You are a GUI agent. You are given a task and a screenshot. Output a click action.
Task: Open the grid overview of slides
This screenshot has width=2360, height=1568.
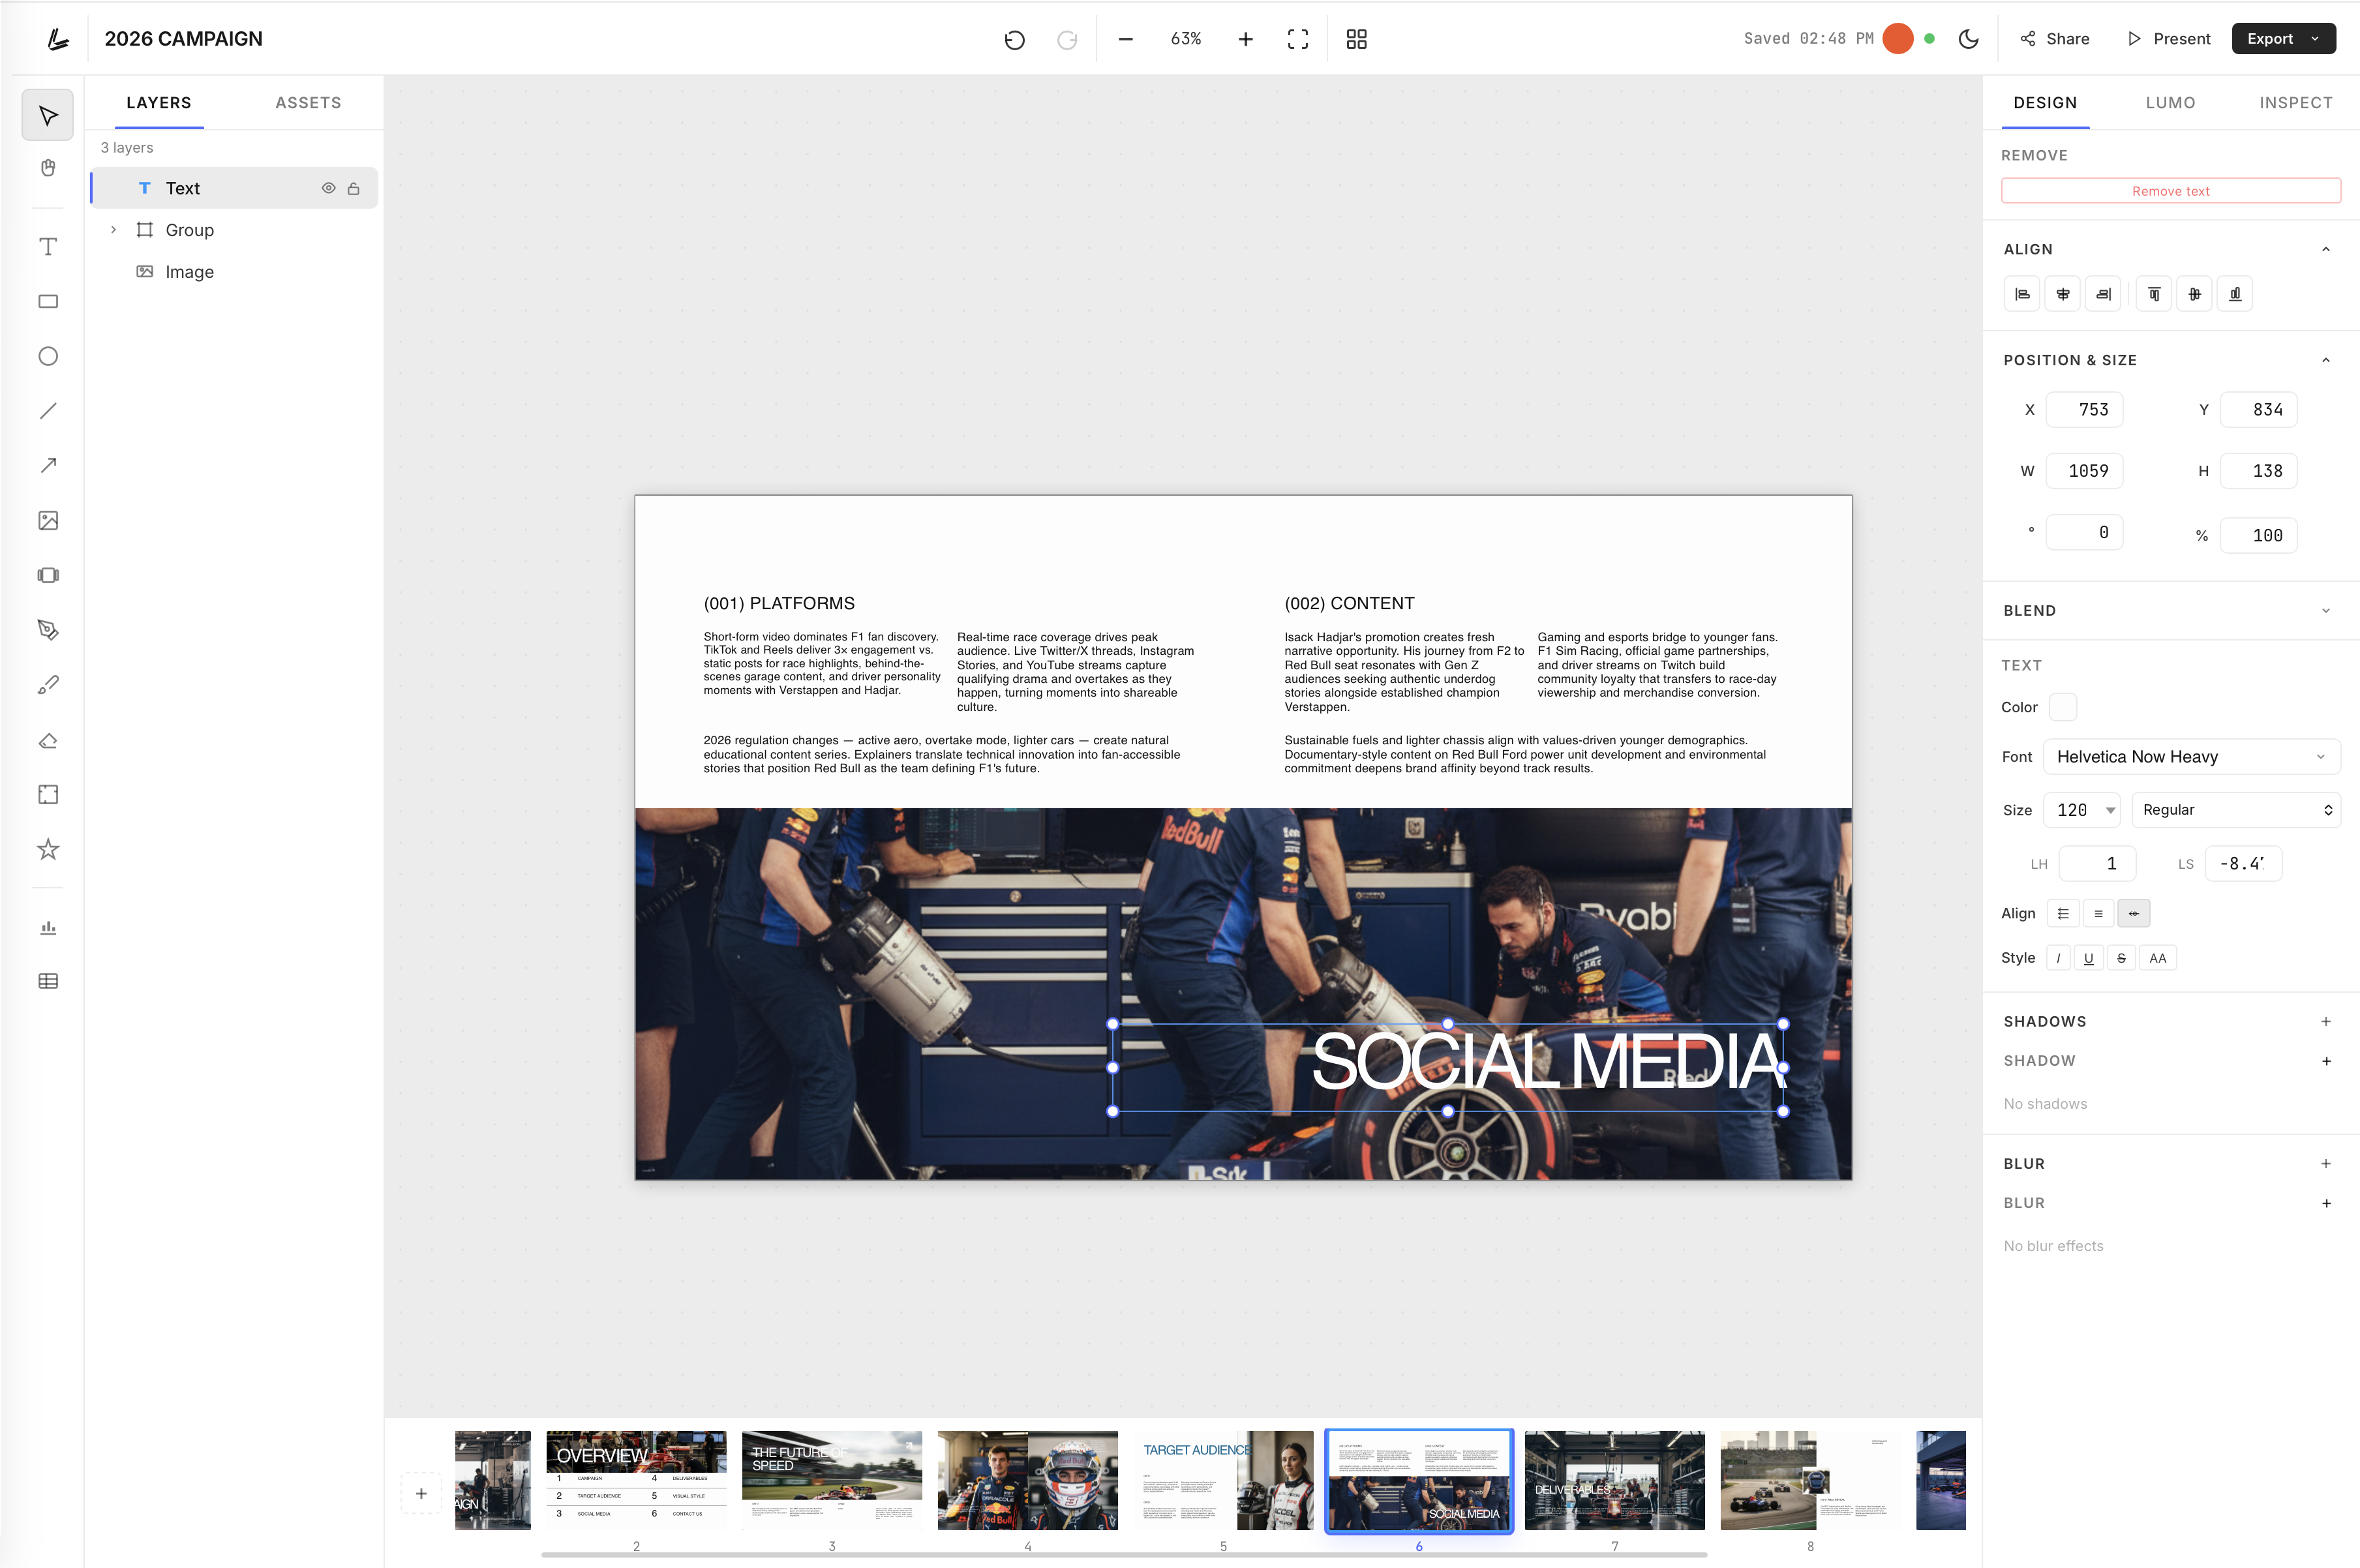click(x=1357, y=39)
